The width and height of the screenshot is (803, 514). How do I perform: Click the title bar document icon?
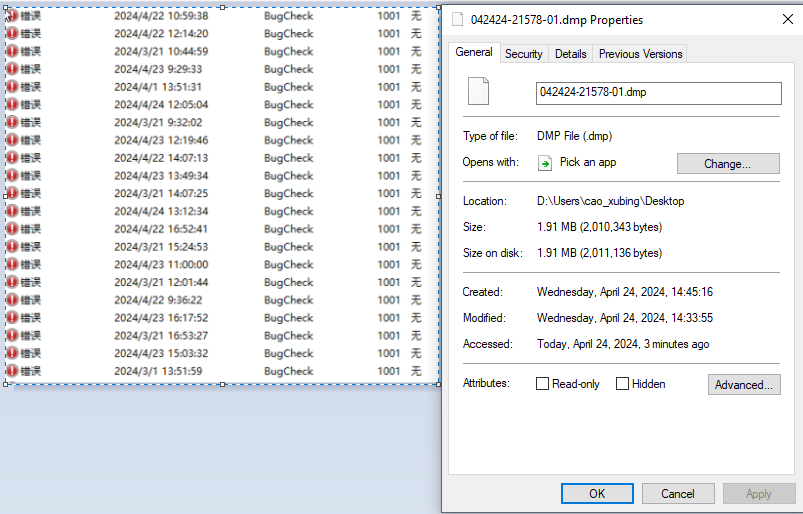click(457, 19)
